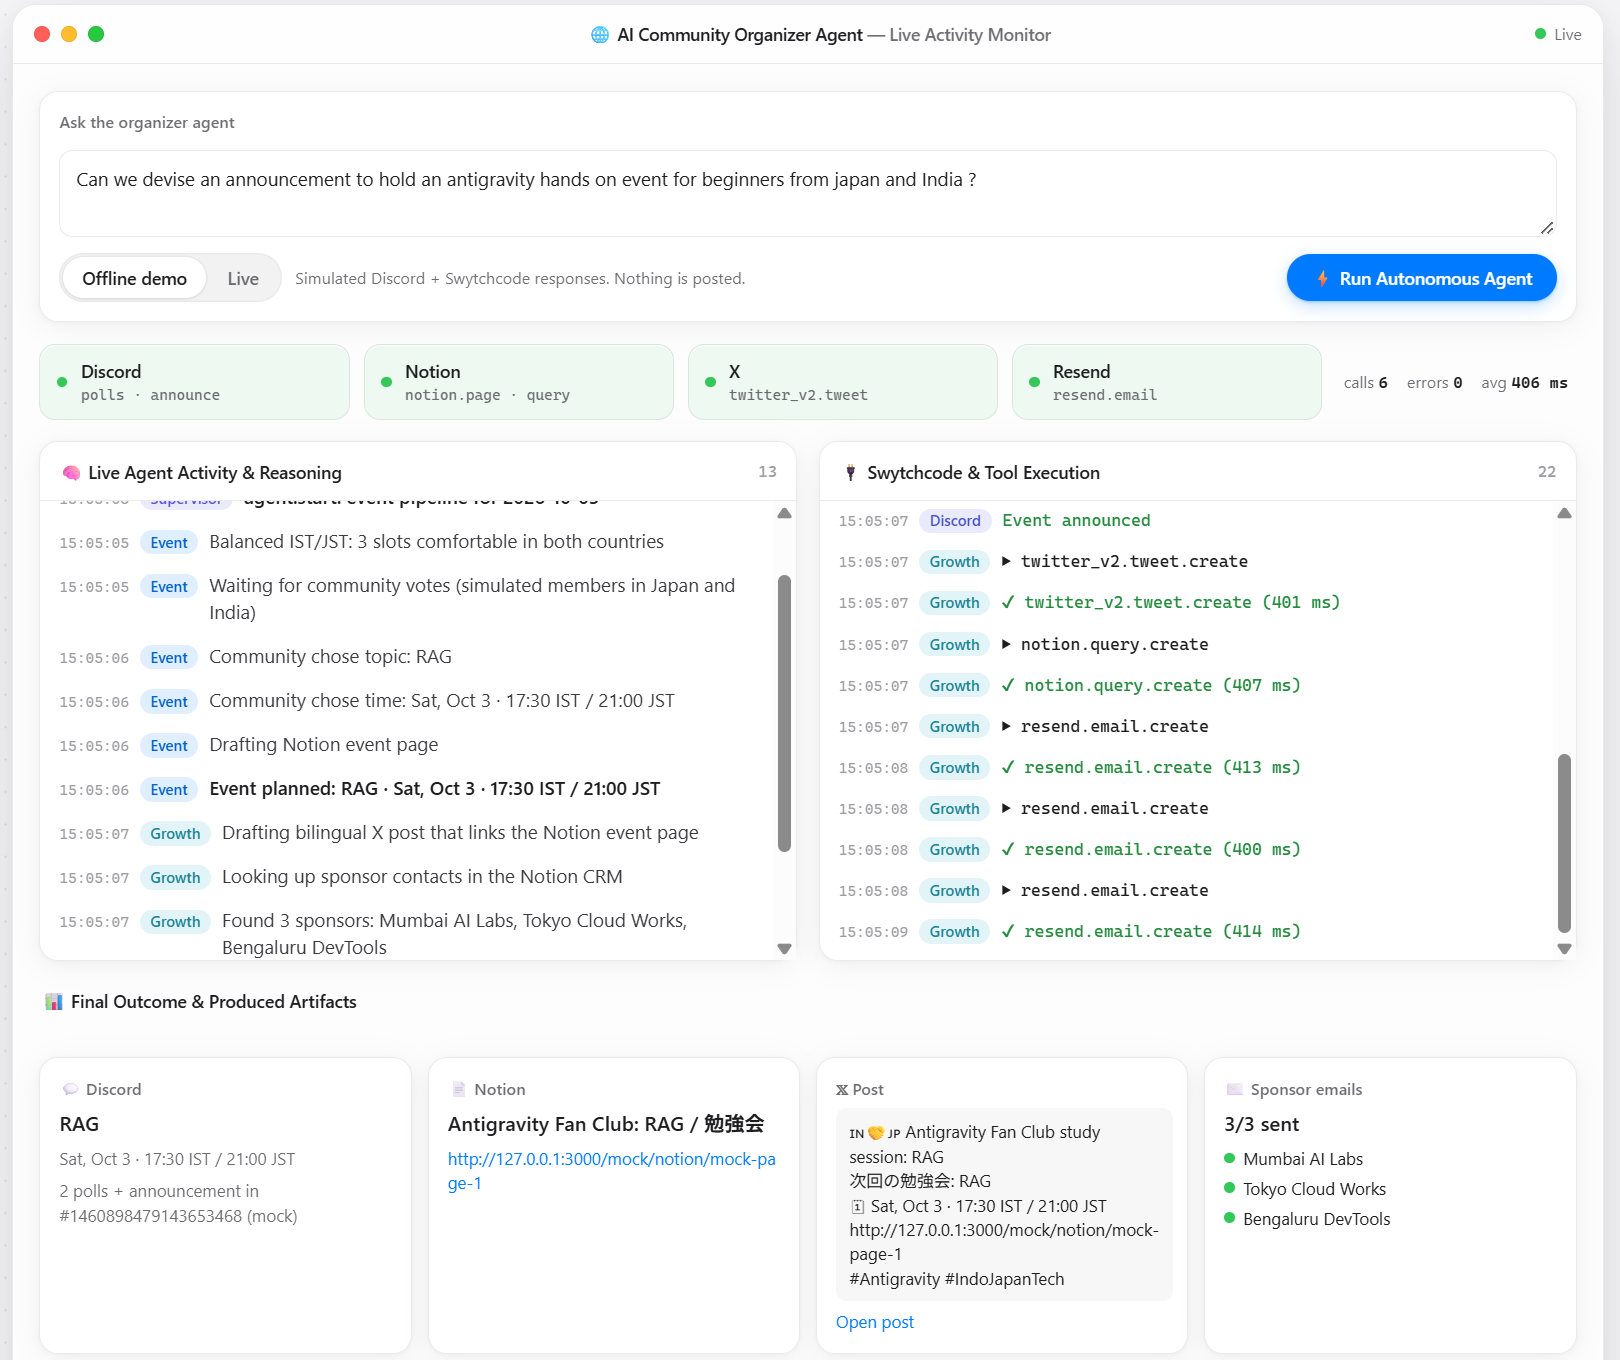
Task: Click 'Community chose topic: RAG' log entry
Action: pos(330,657)
